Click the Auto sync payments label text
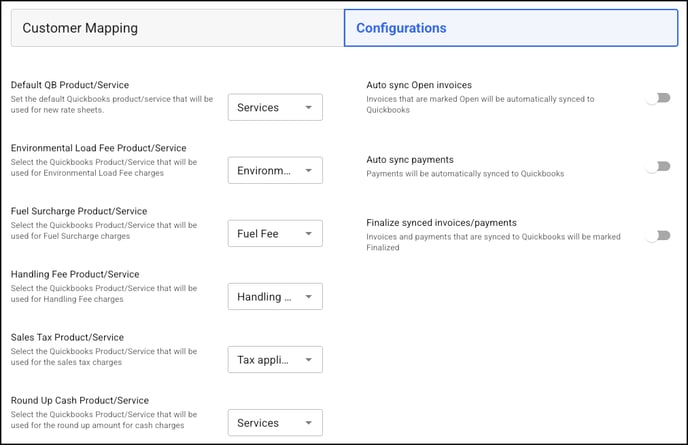This screenshot has height=445, width=688. point(410,160)
